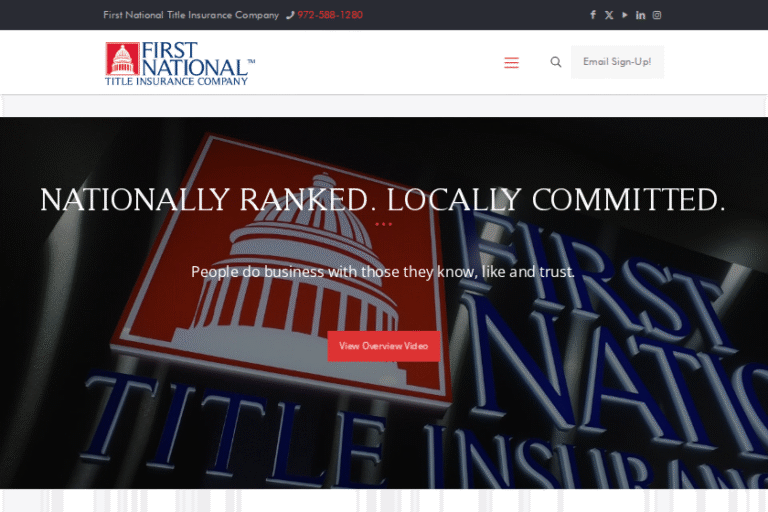Open the YouTube channel icon

coord(625,15)
